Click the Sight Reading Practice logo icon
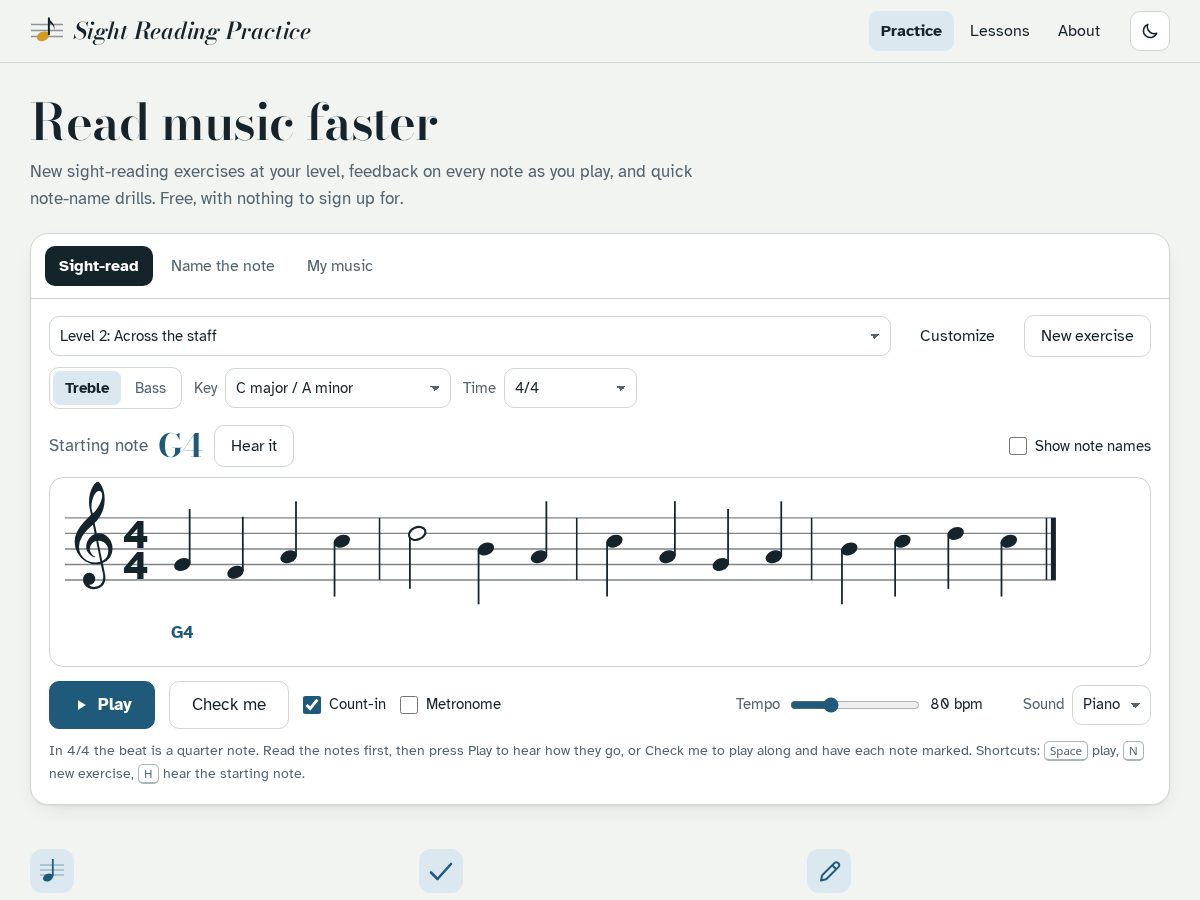1200x900 pixels. click(x=46, y=31)
